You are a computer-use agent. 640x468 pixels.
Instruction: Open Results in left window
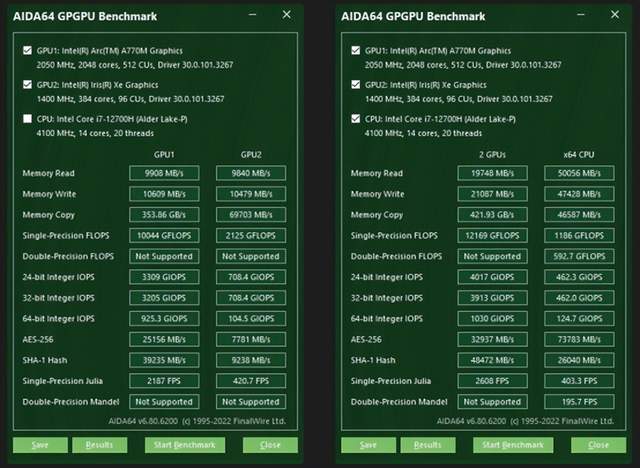(100, 445)
